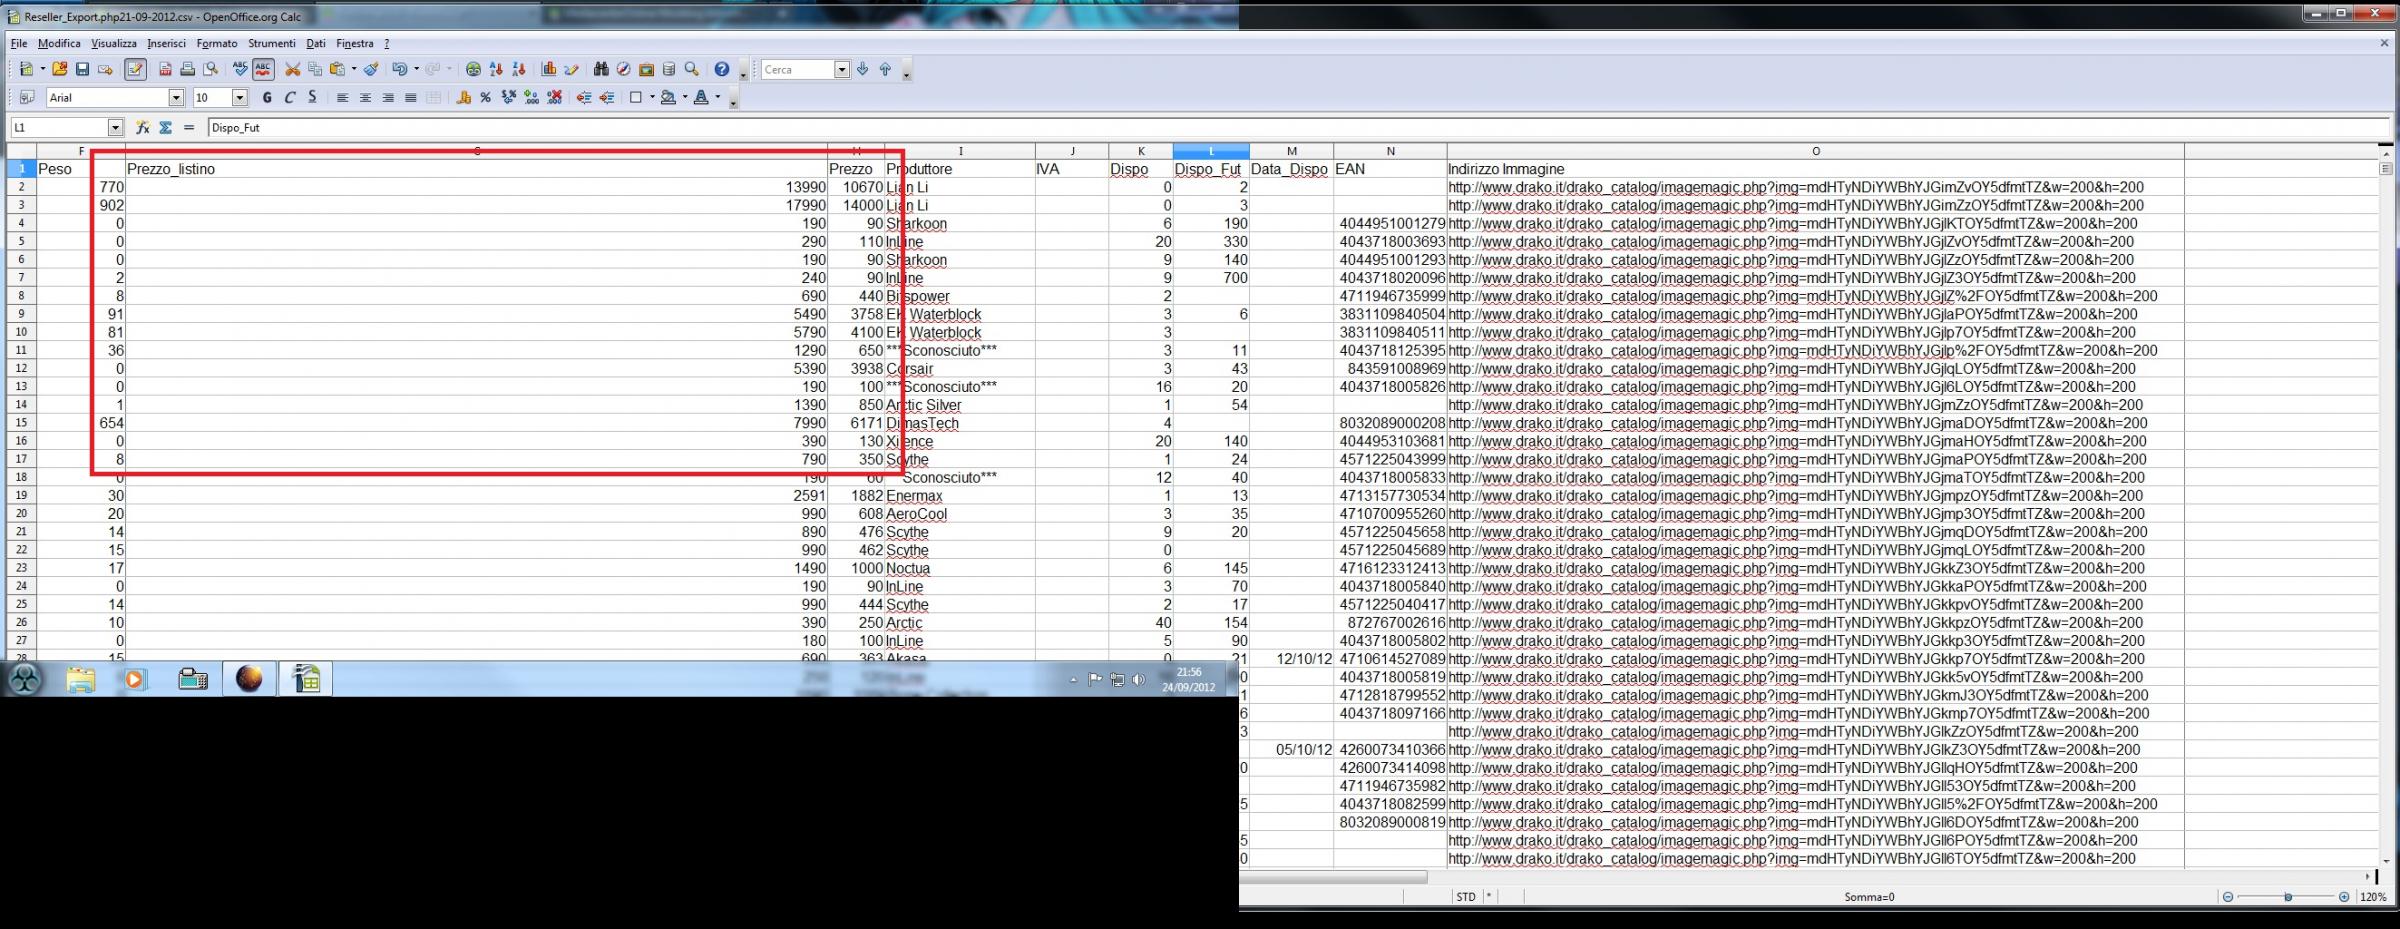Click the Sum sigma button
Screen dimensions: 2400x929
point(166,128)
